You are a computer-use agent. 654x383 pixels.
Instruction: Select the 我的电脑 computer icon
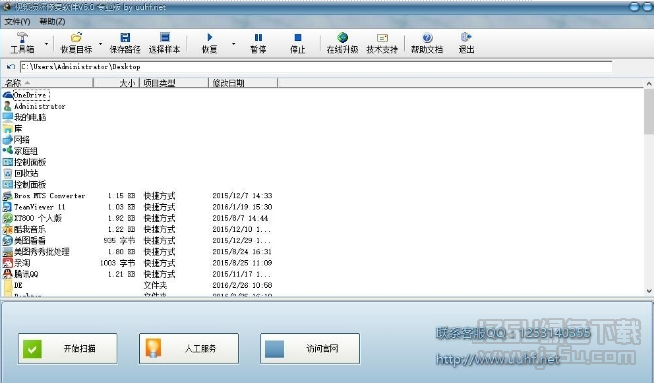tap(8, 117)
